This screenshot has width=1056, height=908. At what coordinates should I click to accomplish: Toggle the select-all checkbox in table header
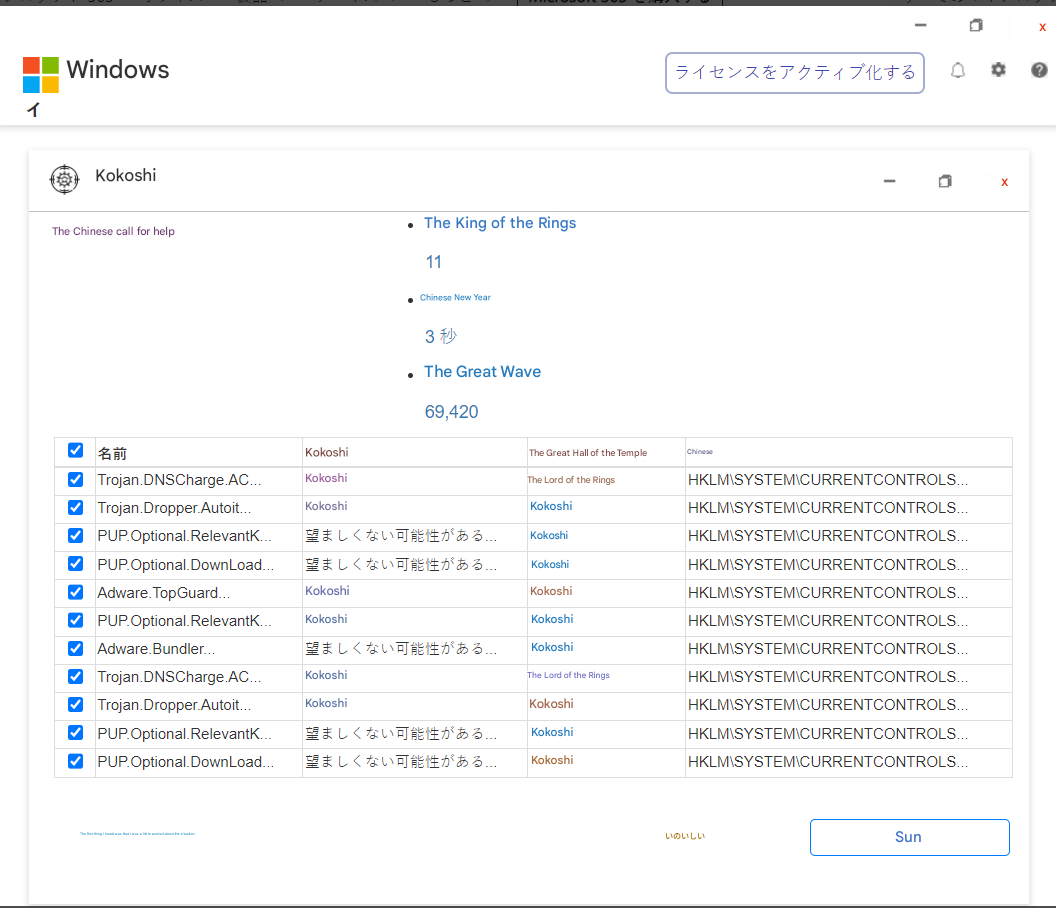click(x=75, y=451)
